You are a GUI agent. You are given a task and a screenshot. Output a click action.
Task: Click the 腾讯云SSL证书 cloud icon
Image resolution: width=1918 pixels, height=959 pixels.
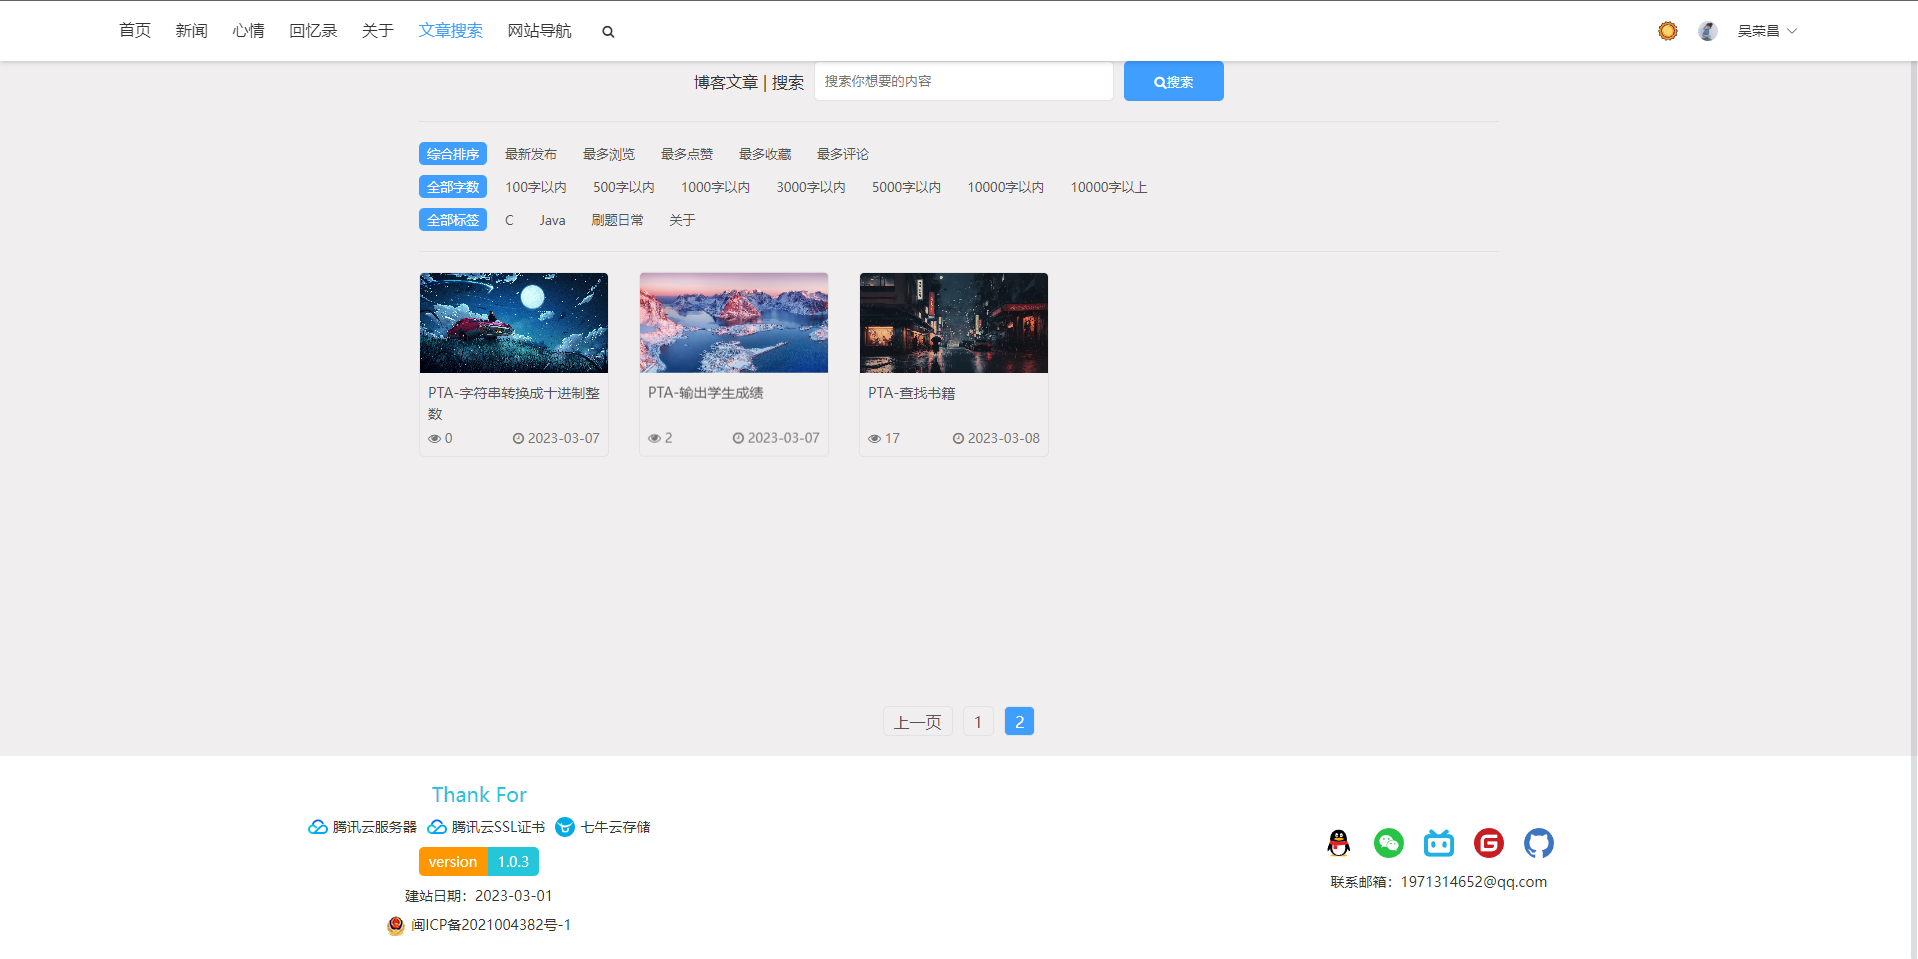[x=437, y=827]
